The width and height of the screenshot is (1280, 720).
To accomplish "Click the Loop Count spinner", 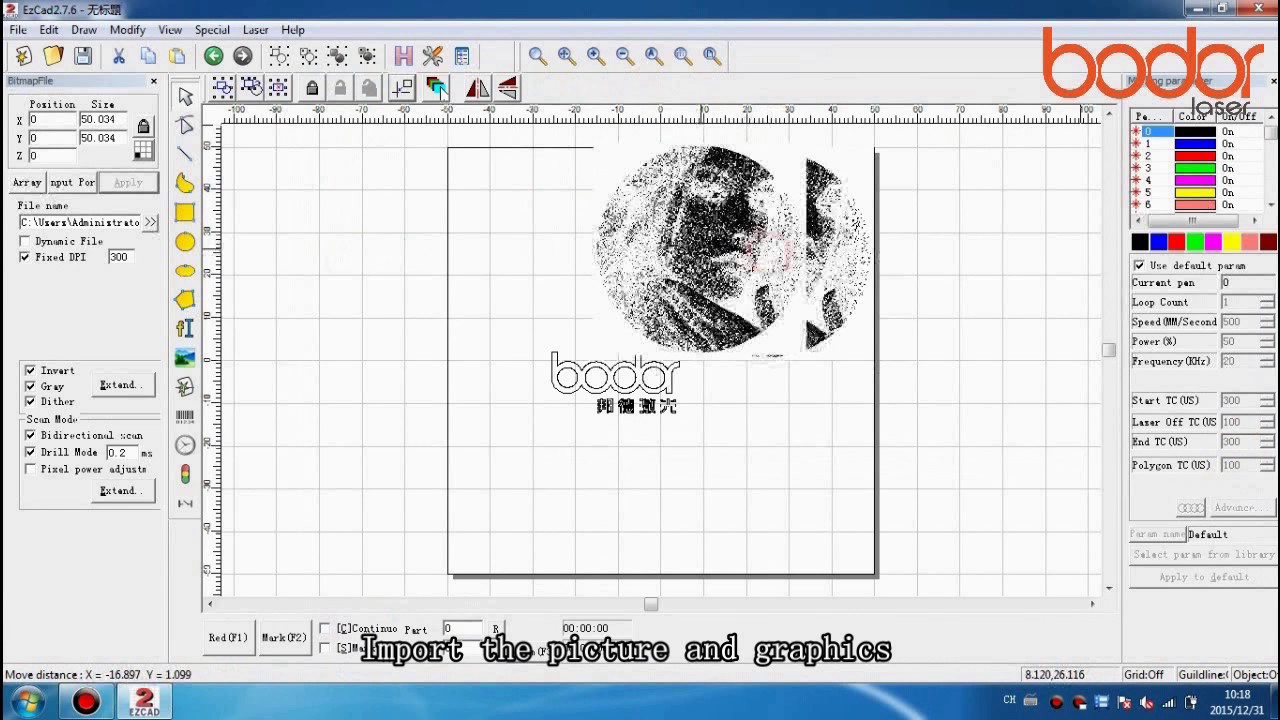I will [x=1267, y=302].
